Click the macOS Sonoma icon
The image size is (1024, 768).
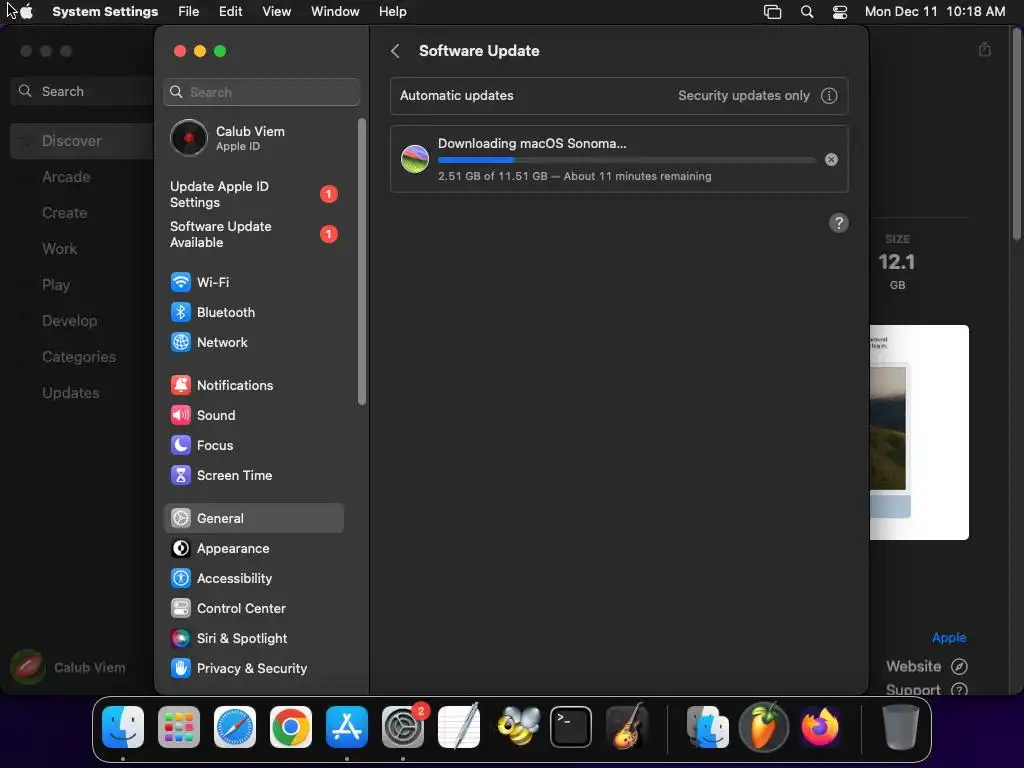pyautogui.click(x=415, y=159)
